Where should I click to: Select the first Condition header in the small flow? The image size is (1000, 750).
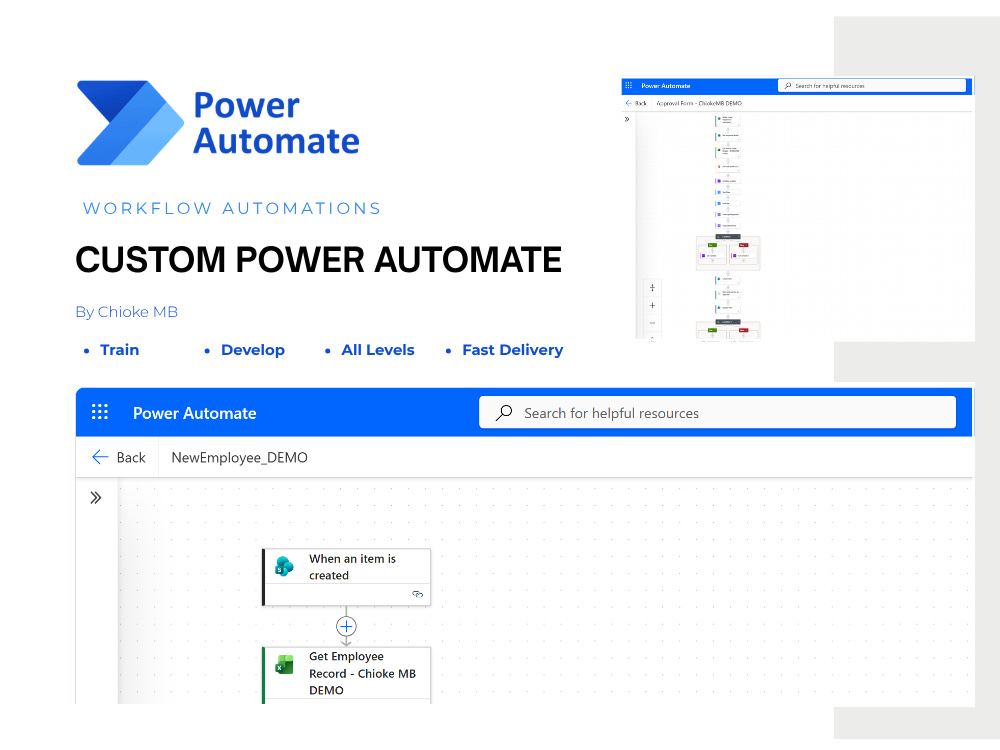pyautogui.click(x=727, y=237)
